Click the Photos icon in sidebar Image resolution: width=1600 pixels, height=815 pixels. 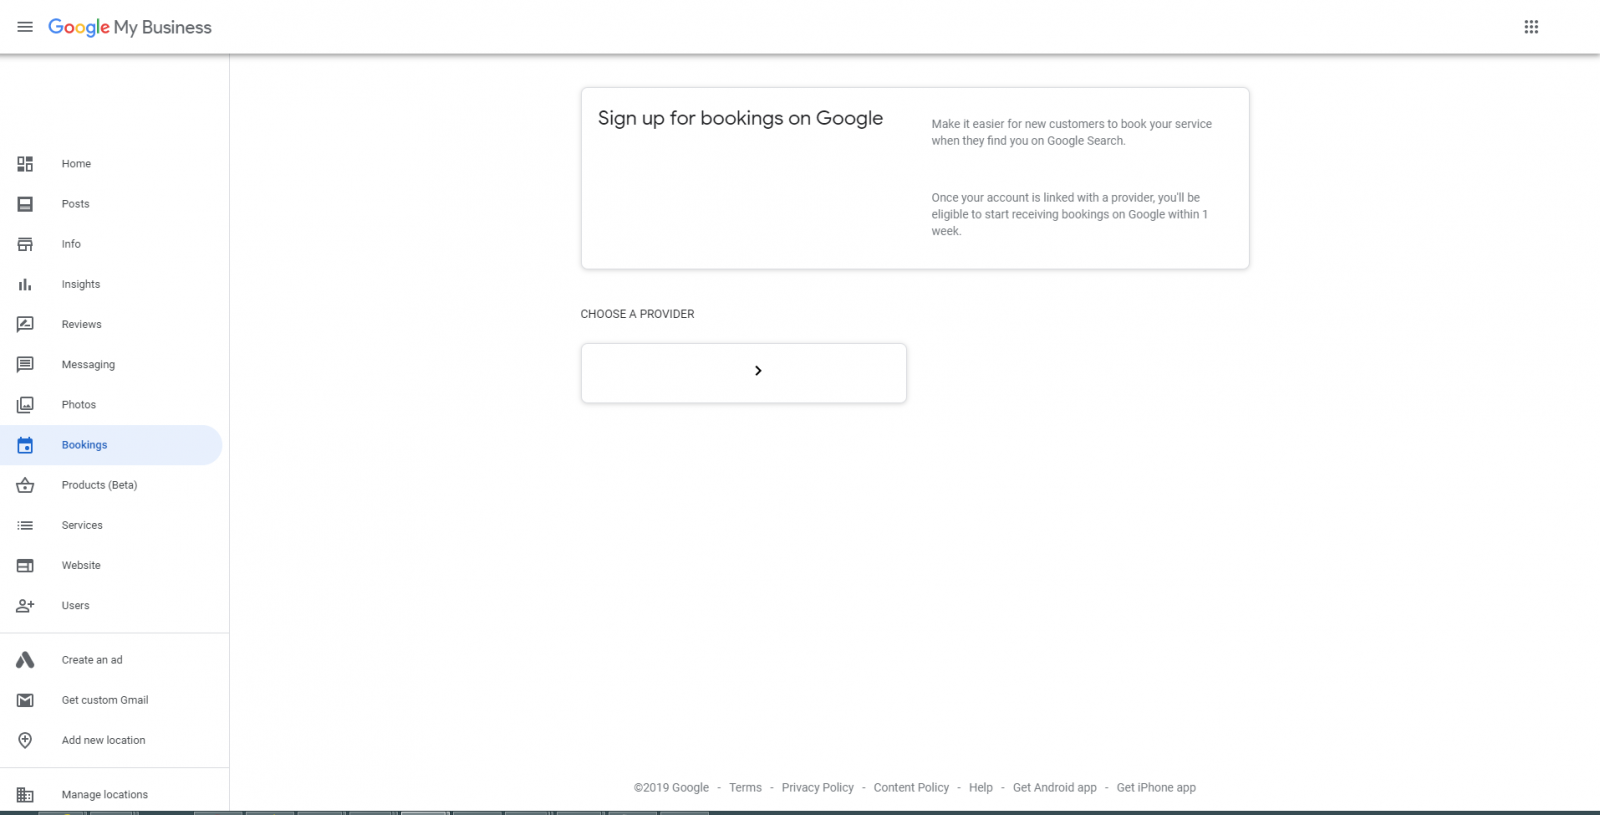[x=25, y=405]
